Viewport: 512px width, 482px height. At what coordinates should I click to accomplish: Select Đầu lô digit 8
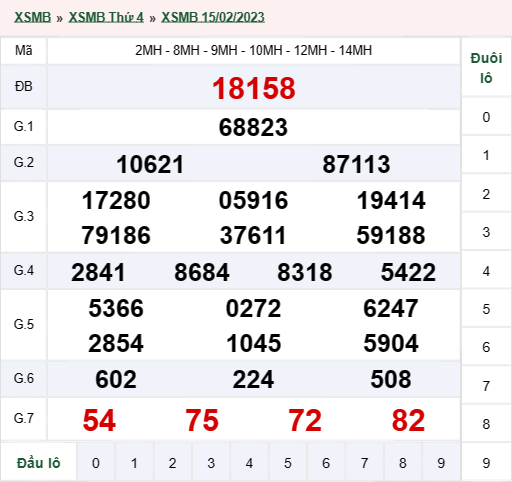click(402, 463)
